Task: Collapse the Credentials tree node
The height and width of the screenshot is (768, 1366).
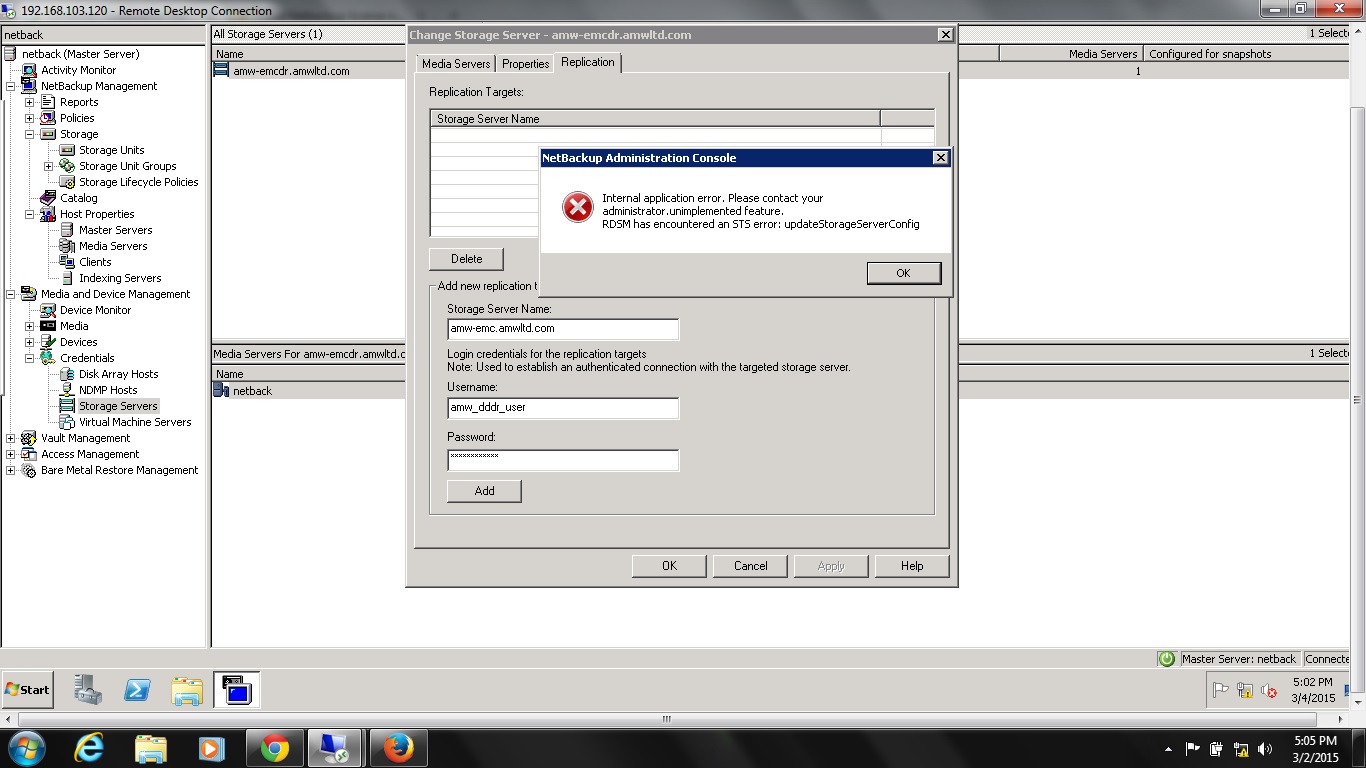Action: [x=31, y=358]
